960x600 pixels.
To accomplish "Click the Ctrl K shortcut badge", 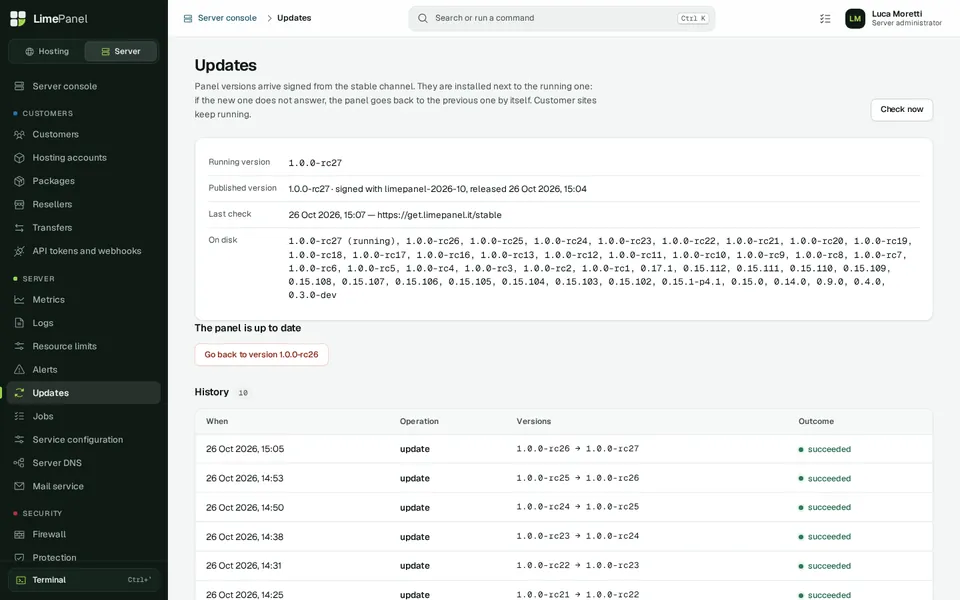I will (693, 18).
